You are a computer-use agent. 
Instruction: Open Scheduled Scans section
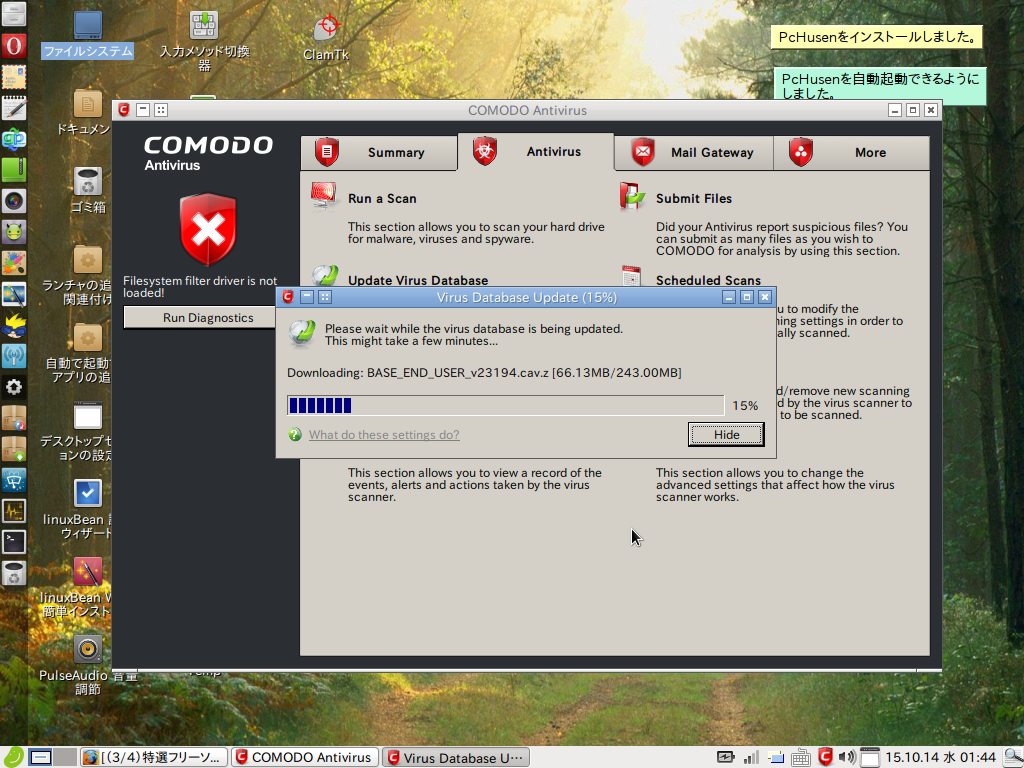(x=708, y=280)
